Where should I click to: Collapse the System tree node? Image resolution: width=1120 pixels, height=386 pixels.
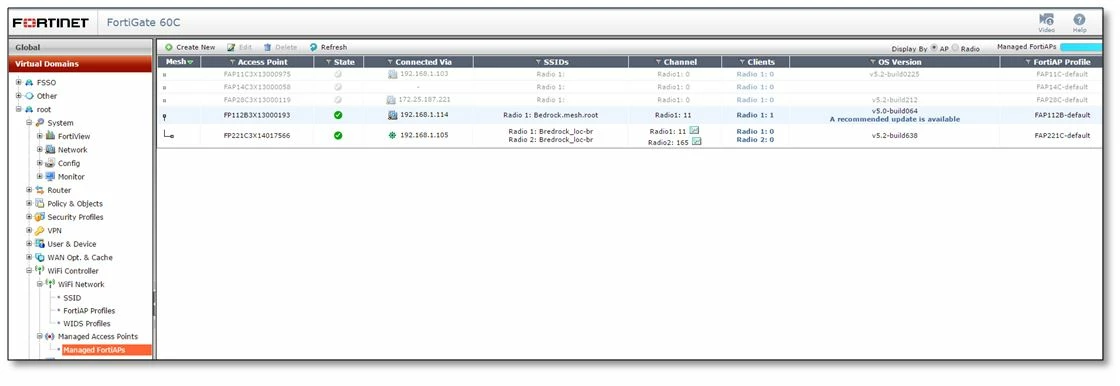29,123
